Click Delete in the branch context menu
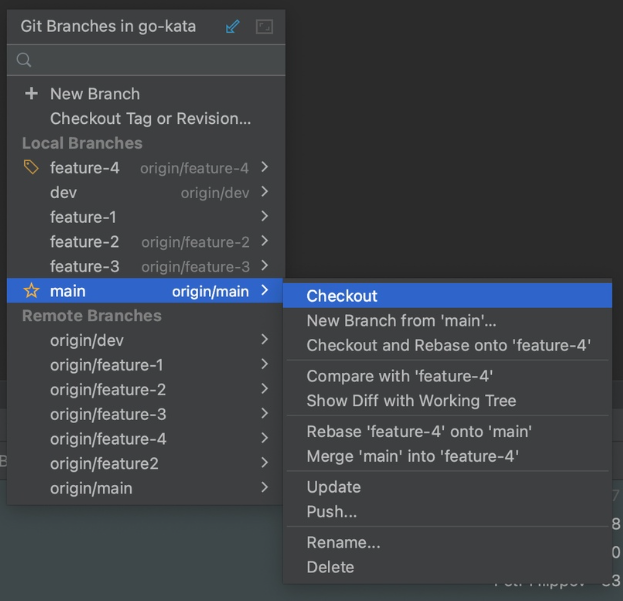This screenshot has height=601, width=623. (x=330, y=567)
